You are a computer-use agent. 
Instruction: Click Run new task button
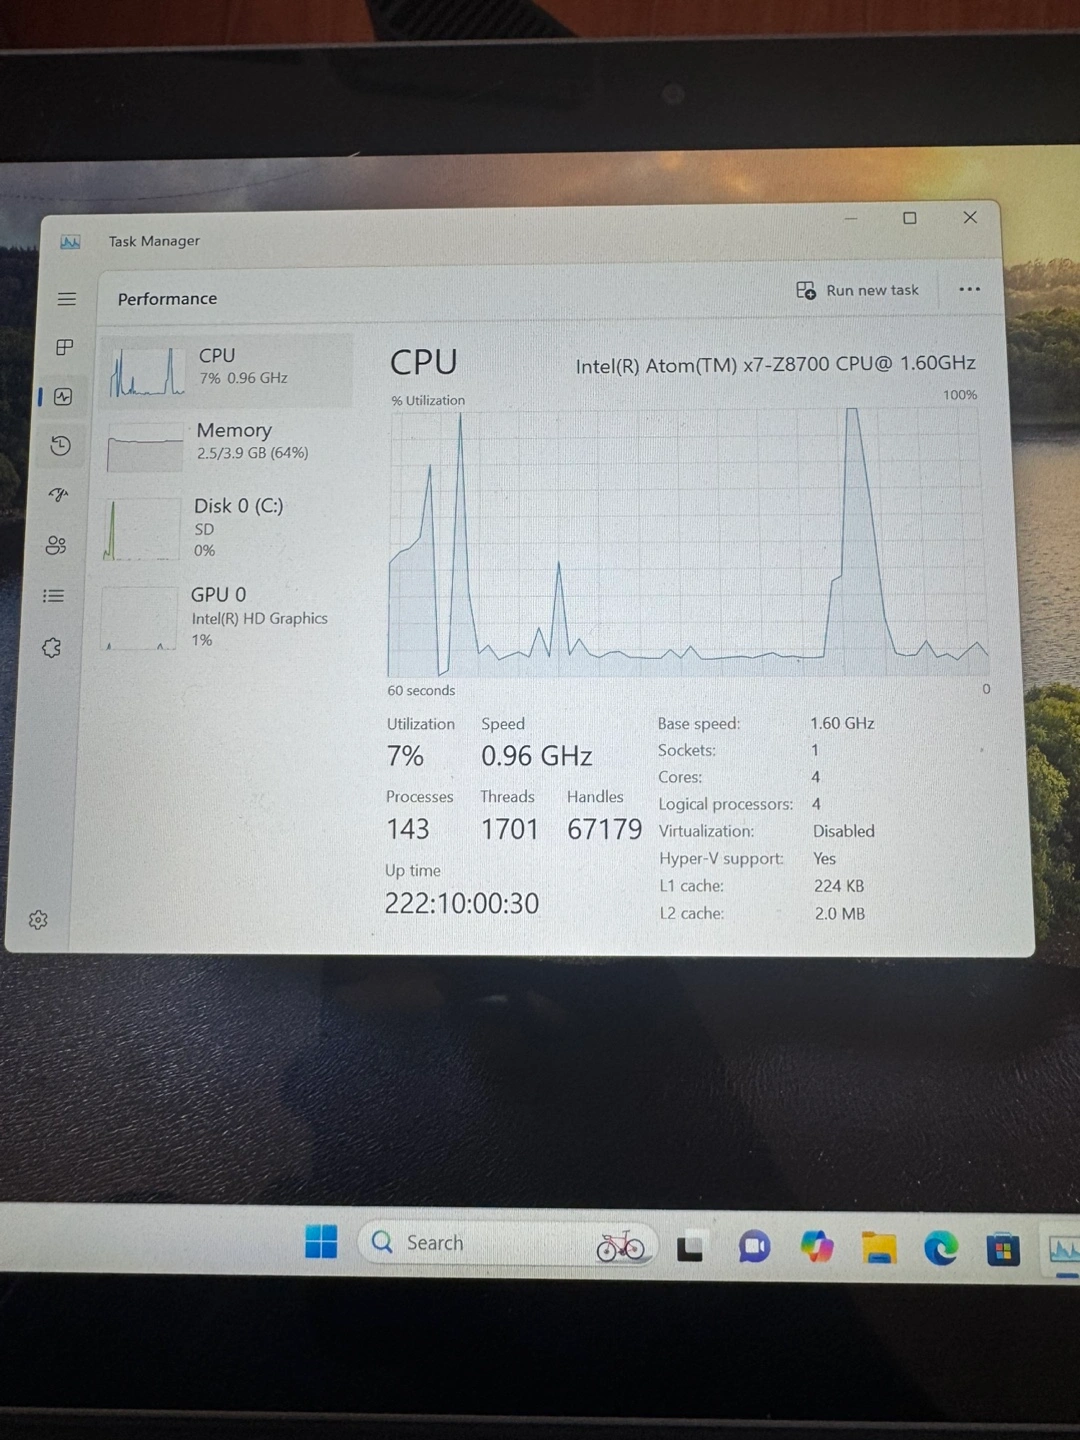[857, 290]
